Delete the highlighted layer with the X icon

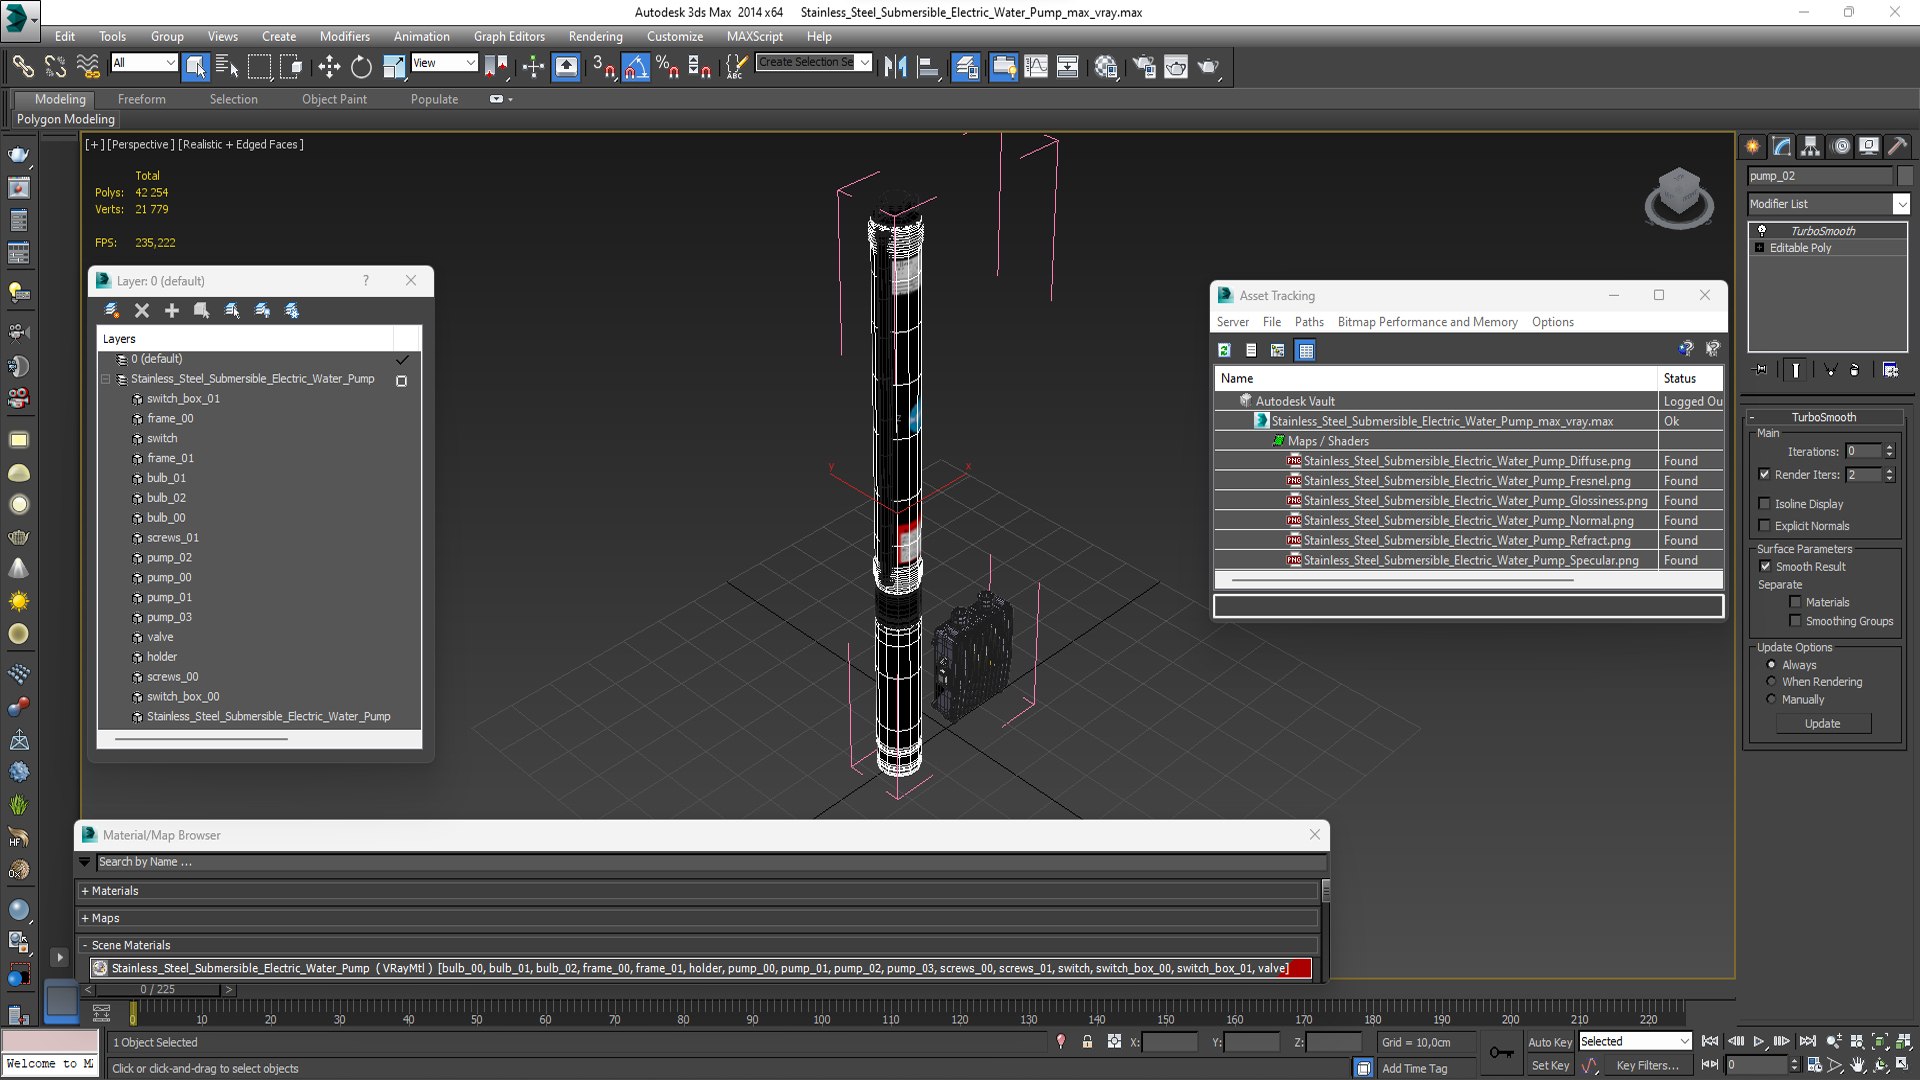(x=142, y=311)
